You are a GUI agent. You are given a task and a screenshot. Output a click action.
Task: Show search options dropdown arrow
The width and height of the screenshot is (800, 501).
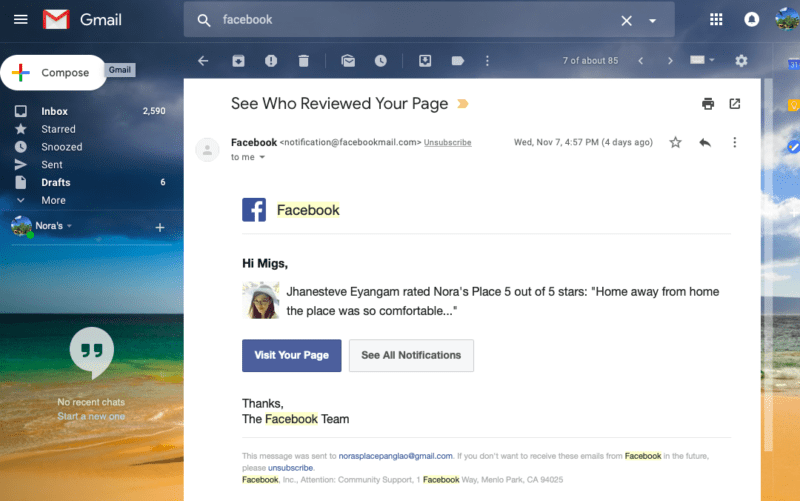tap(652, 21)
